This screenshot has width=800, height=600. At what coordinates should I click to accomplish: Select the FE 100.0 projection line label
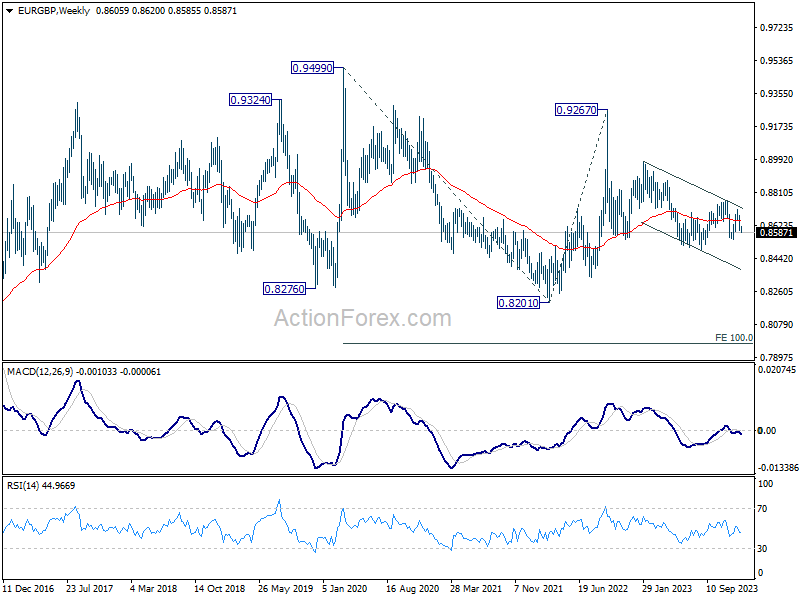734,338
